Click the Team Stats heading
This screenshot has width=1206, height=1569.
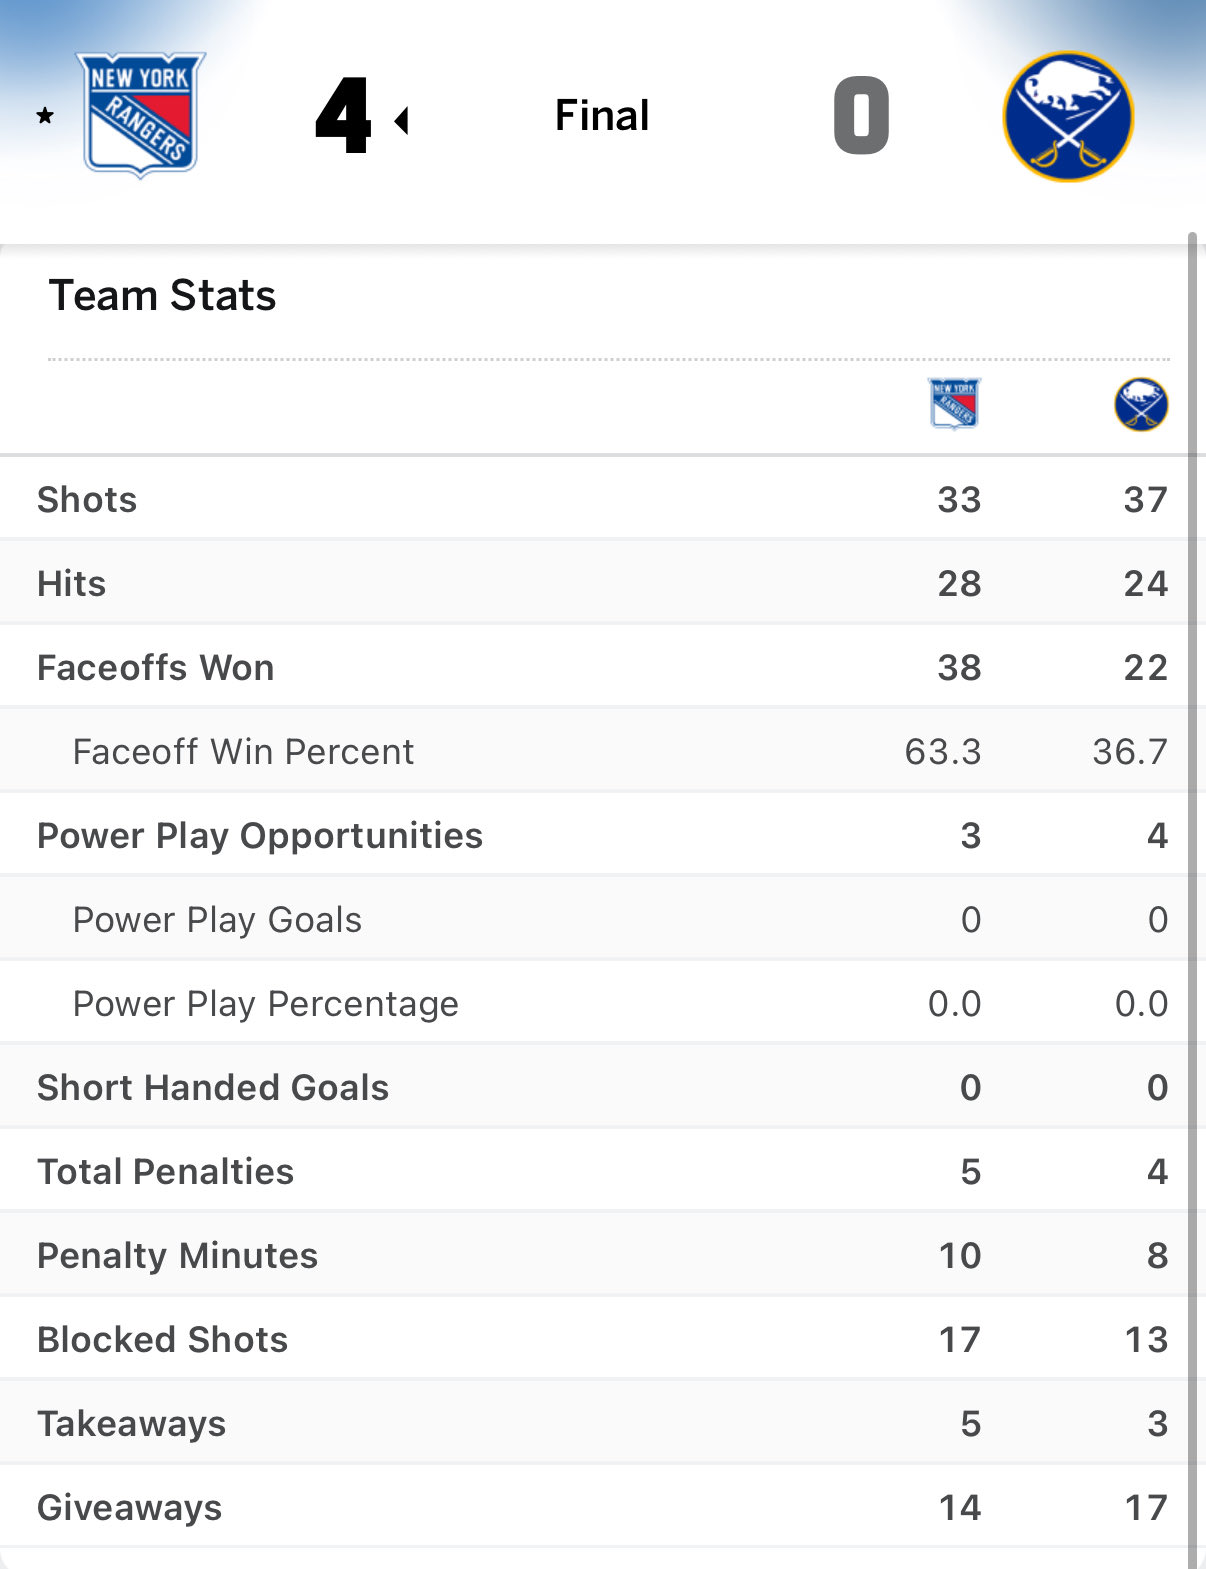162,296
